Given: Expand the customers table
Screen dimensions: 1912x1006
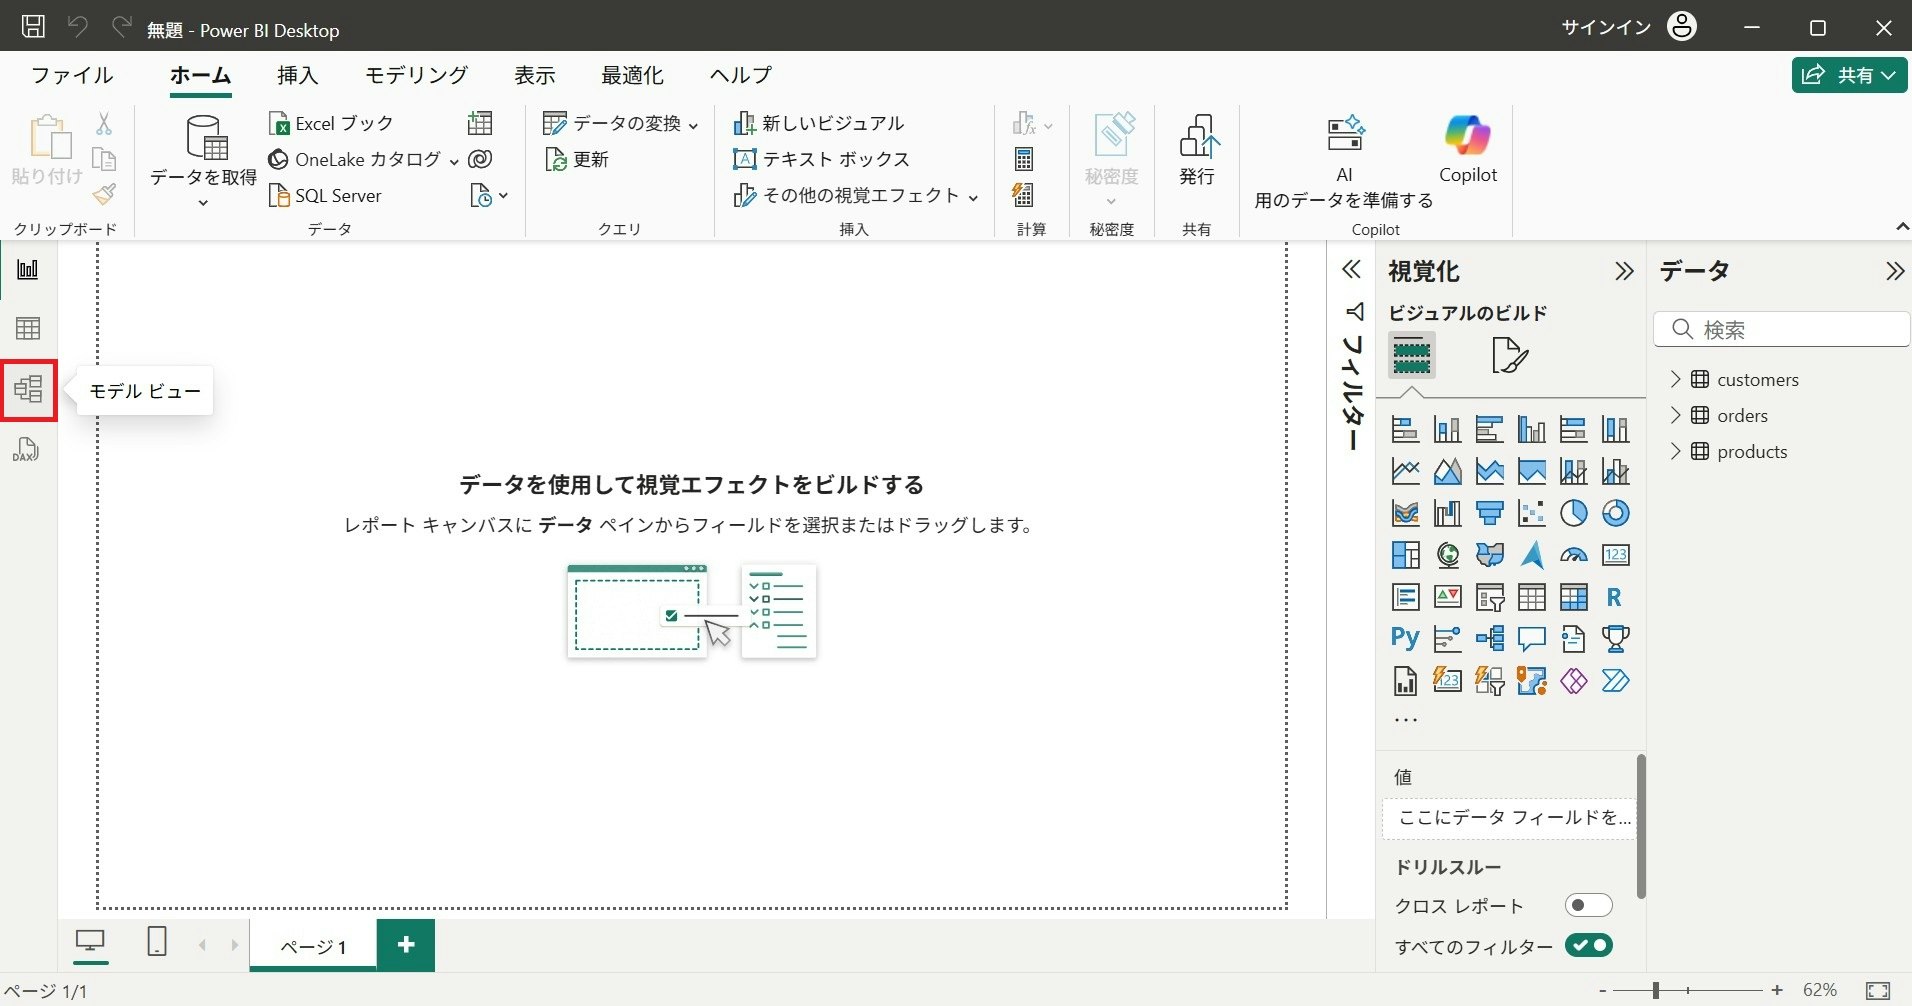Looking at the screenshot, I should click(x=1676, y=379).
